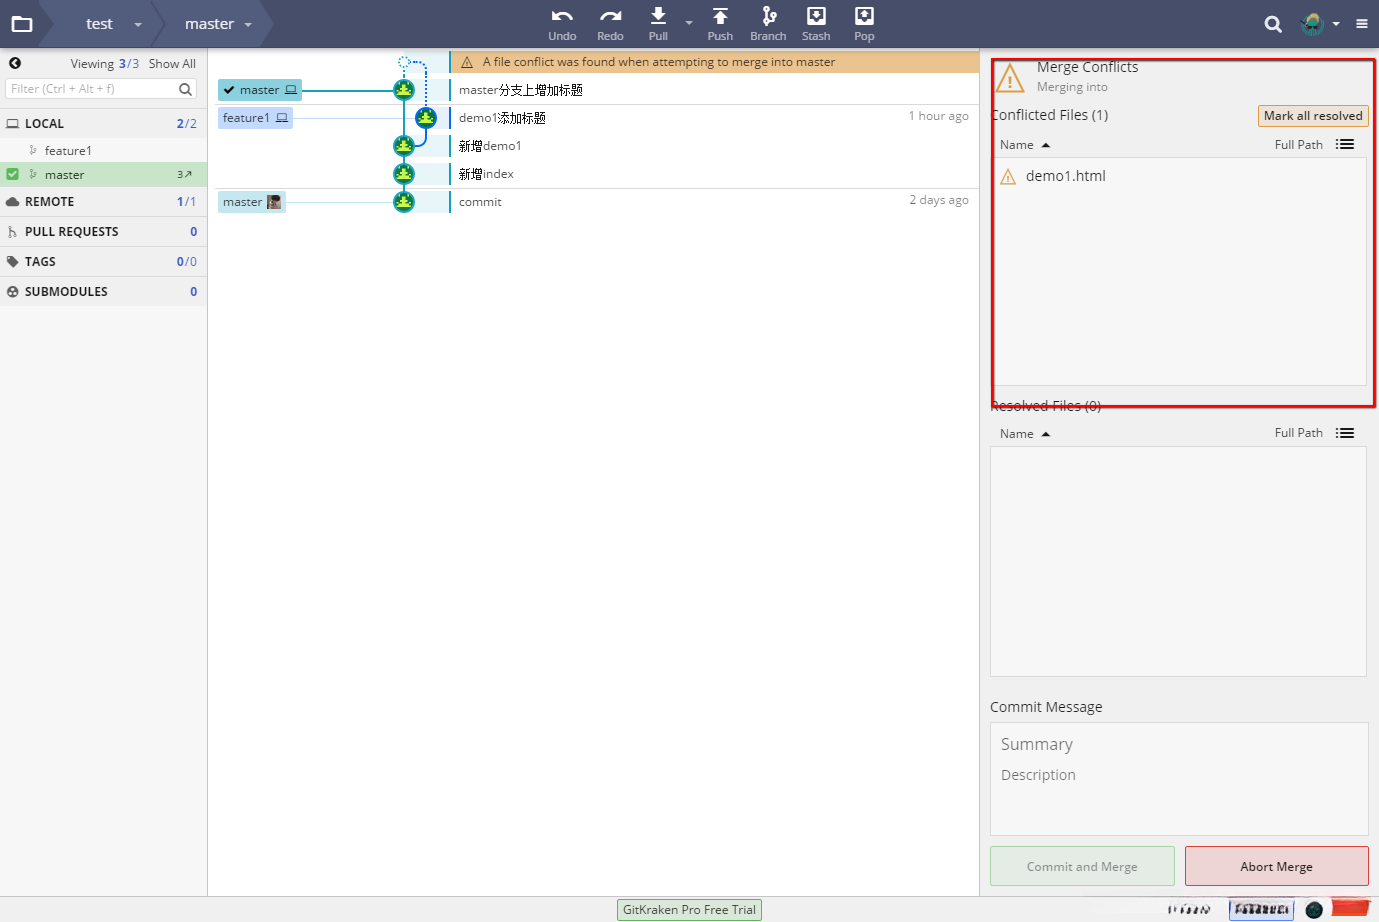Select commit message '新增index'
The height and width of the screenshot is (922, 1379).
[x=486, y=174]
